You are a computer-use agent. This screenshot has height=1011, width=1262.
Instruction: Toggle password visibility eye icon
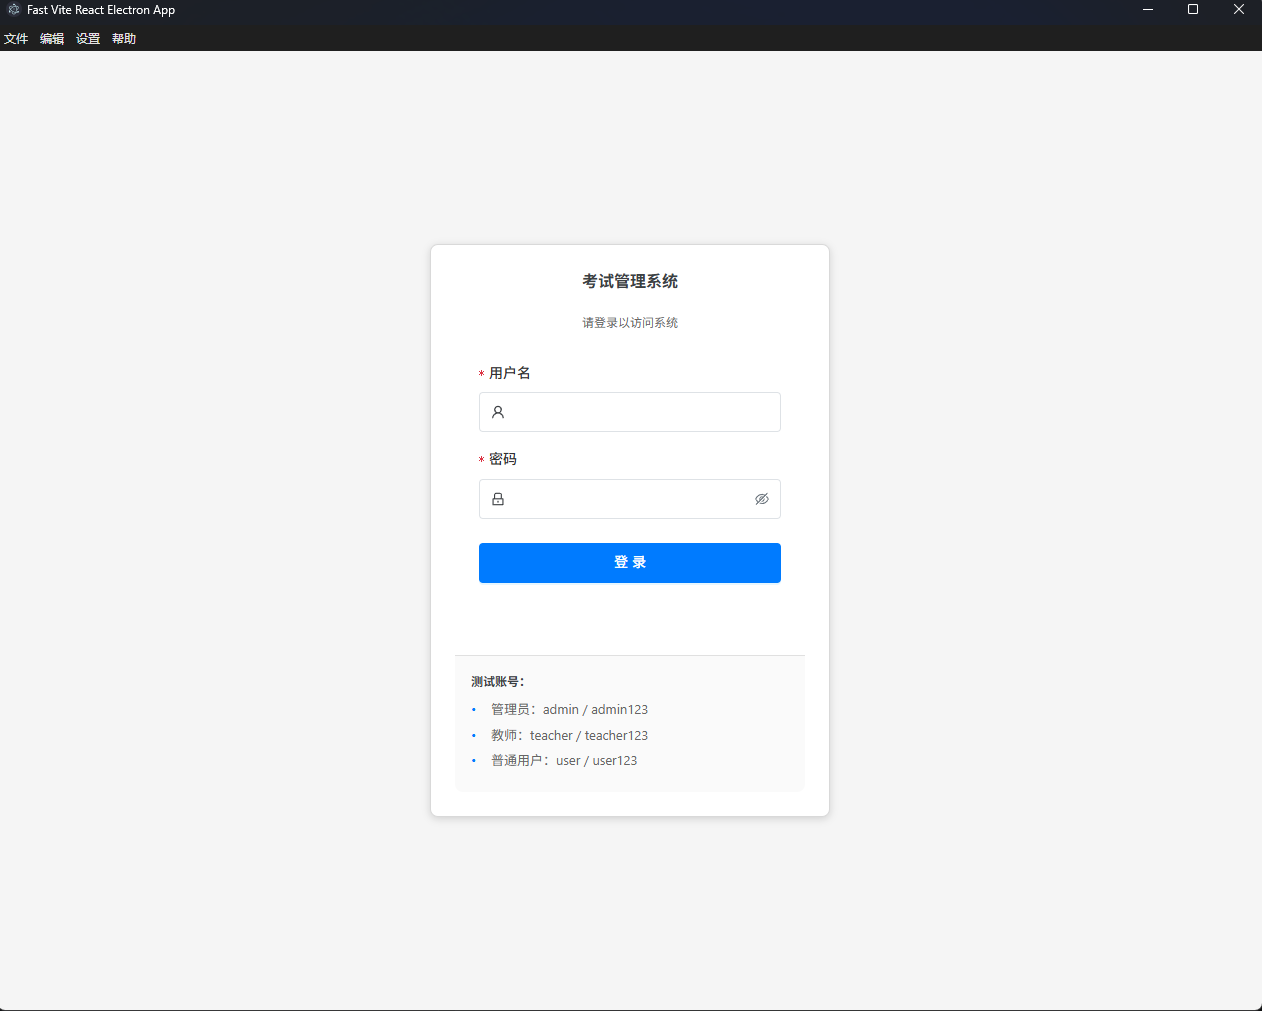coord(762,499)
